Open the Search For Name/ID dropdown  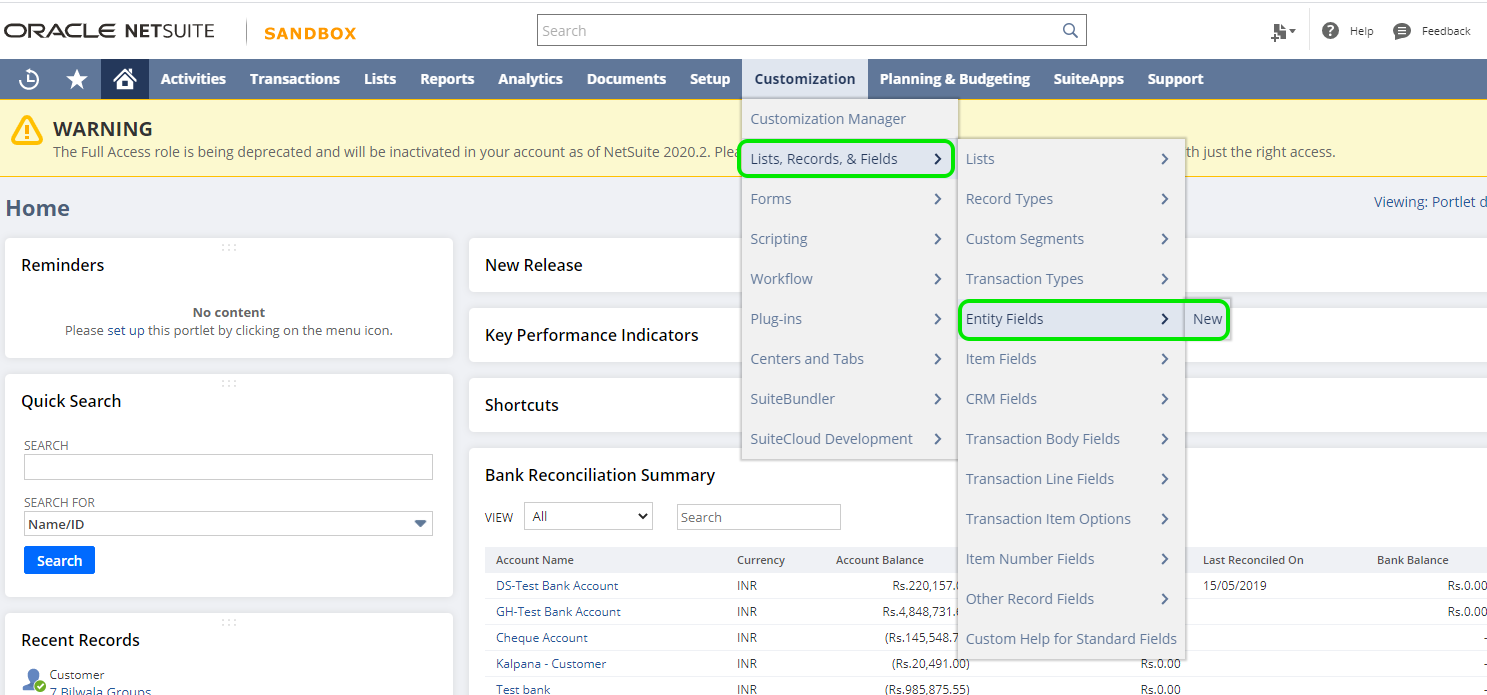[228, 524]
